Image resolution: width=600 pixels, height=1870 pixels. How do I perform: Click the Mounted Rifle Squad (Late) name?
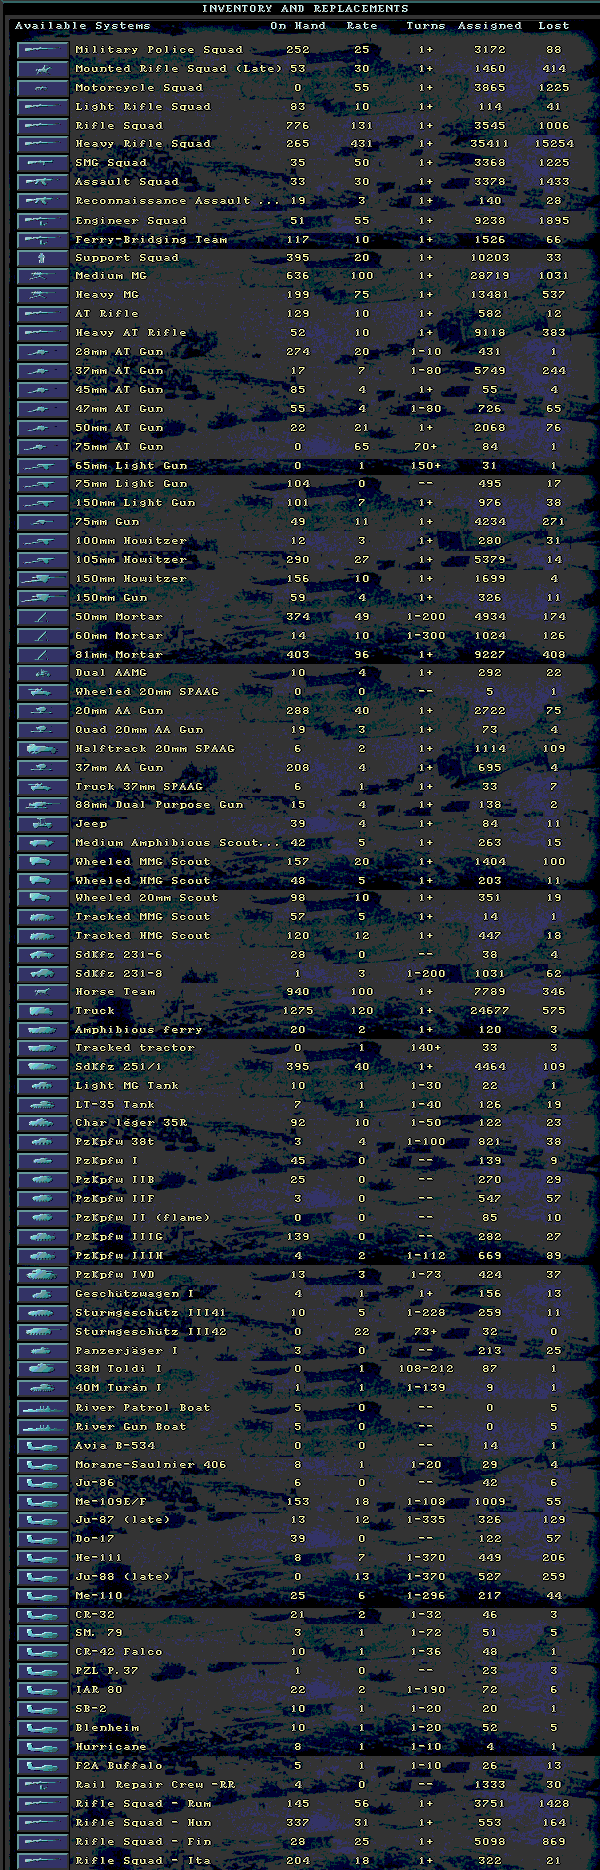pyautogui.click(x=179, y=69)
